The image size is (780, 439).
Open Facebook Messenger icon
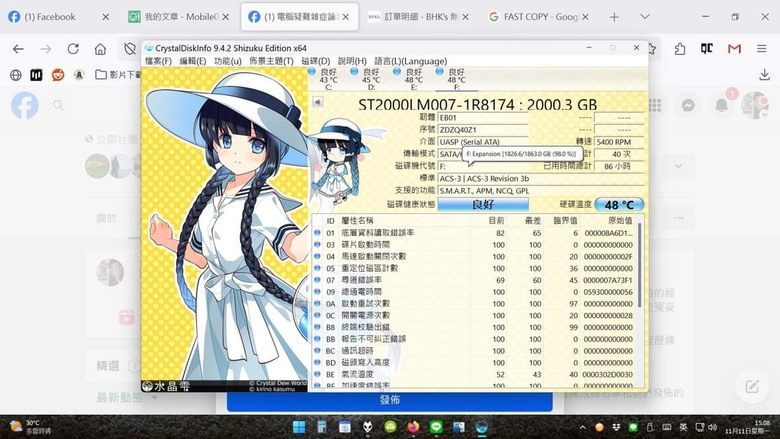[x=688, y=105]
